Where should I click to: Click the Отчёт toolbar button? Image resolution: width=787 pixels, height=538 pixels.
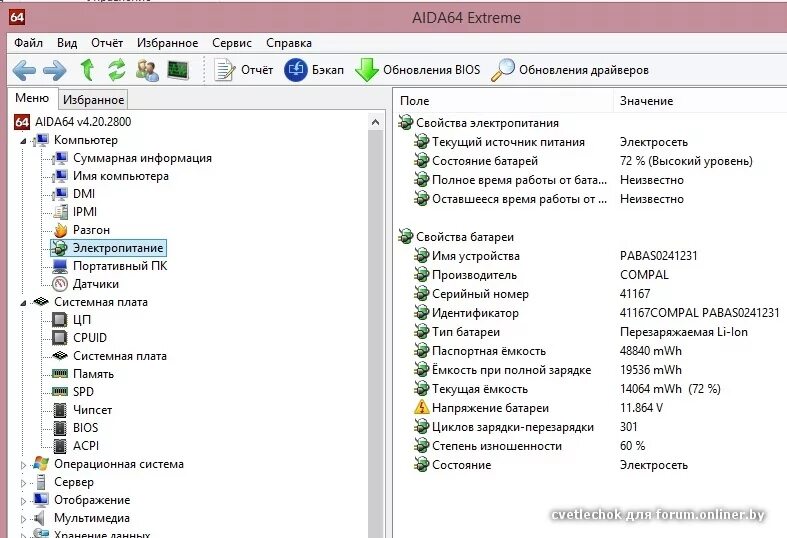[244, 70]
